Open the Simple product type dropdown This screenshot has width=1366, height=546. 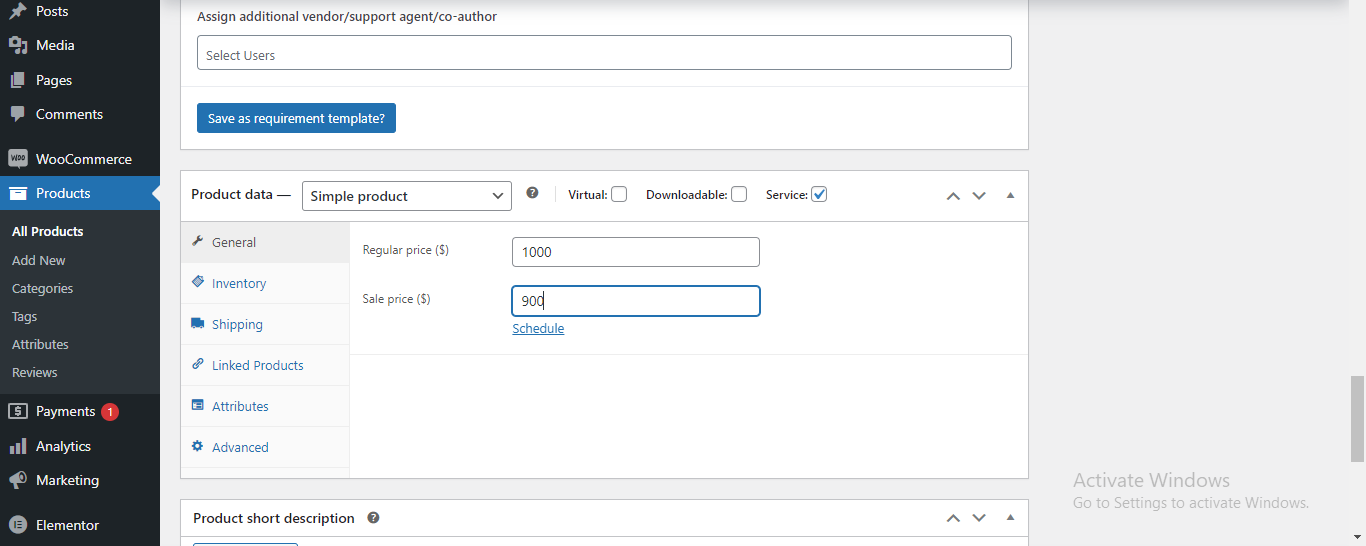coord(407,196)
